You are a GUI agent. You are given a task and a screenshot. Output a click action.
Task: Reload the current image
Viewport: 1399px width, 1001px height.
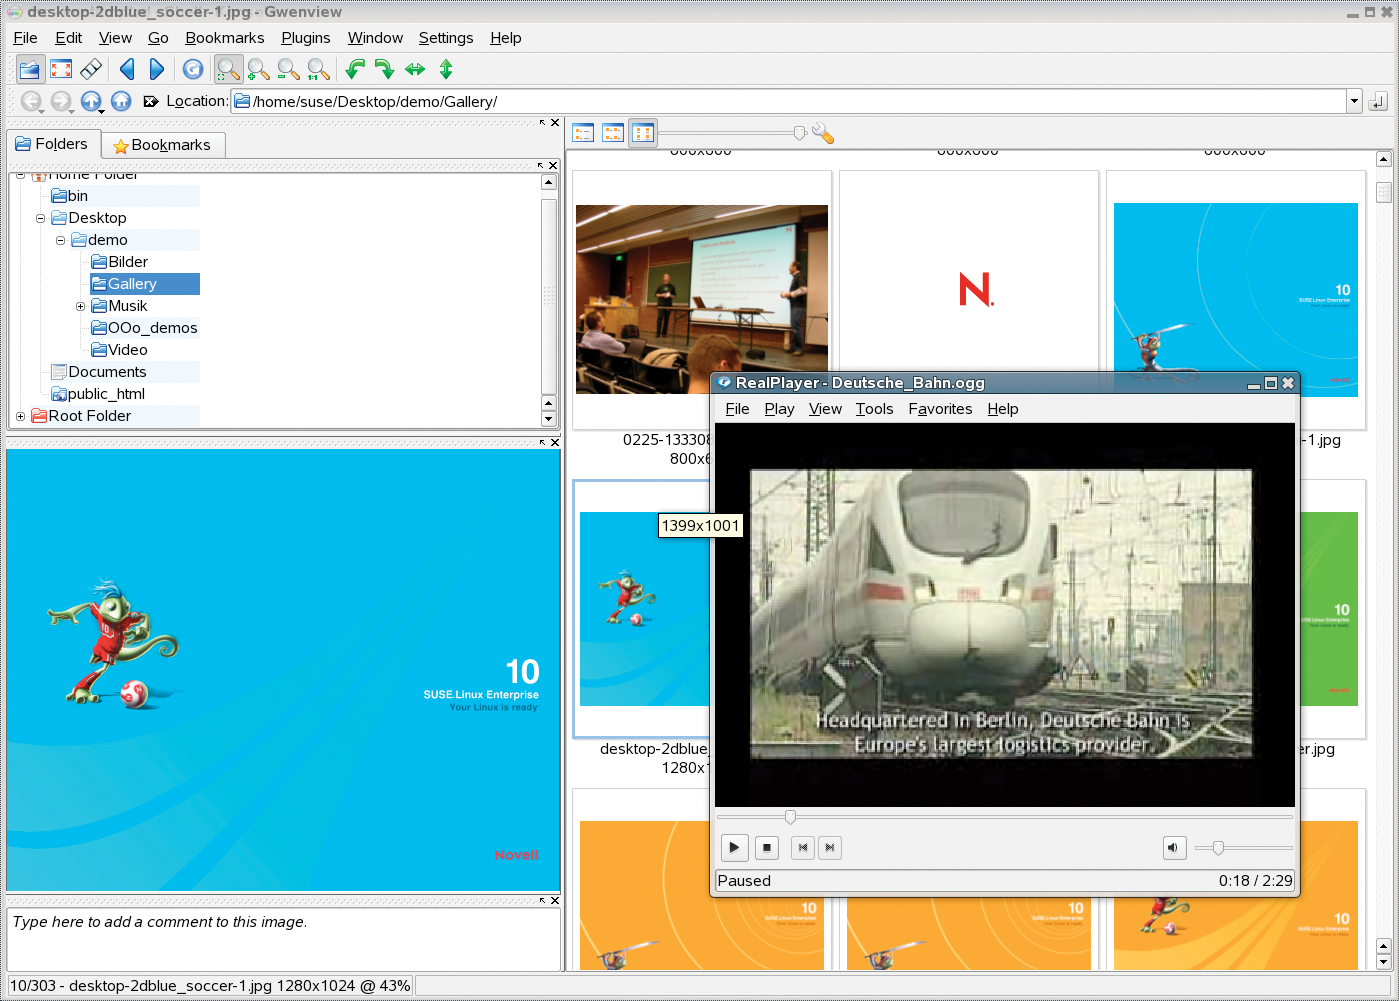[x=193, y=69]
